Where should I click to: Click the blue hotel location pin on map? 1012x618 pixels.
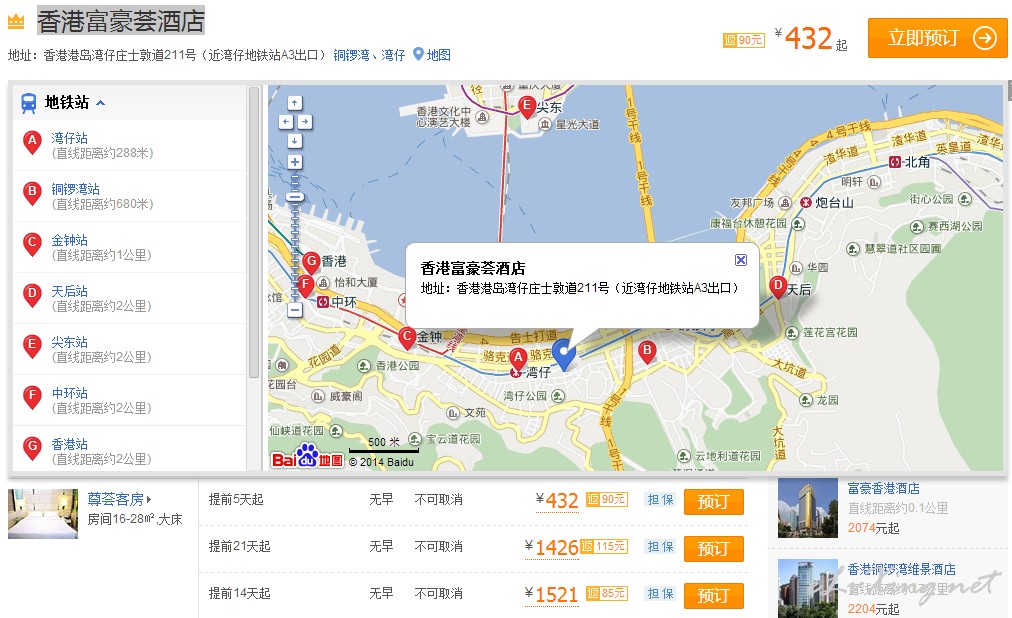(564, 354)
